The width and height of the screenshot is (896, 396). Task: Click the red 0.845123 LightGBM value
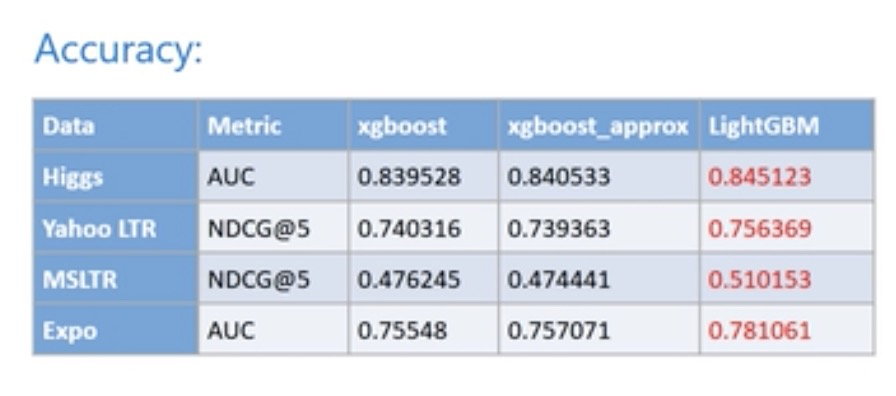(760, 177)
